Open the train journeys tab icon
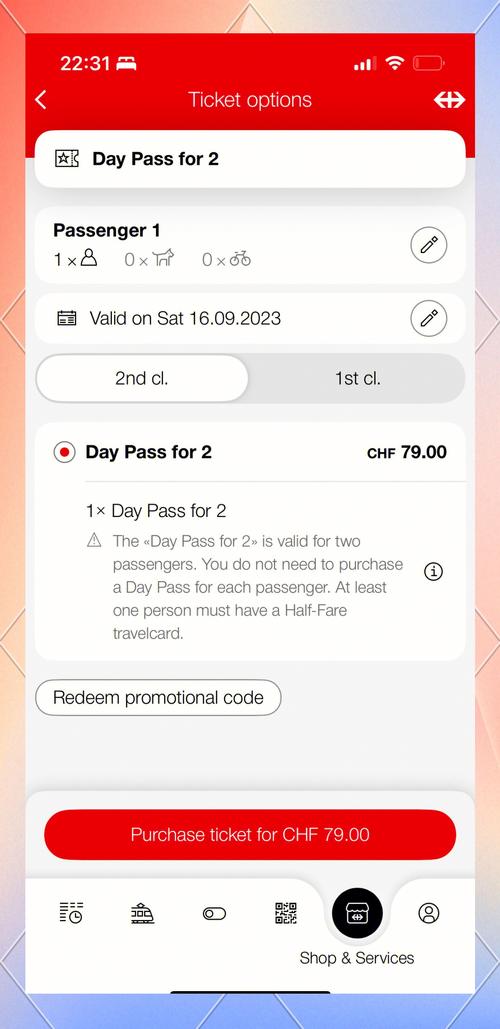Viewport: 500px width, 1029px height. coord(142,913)
